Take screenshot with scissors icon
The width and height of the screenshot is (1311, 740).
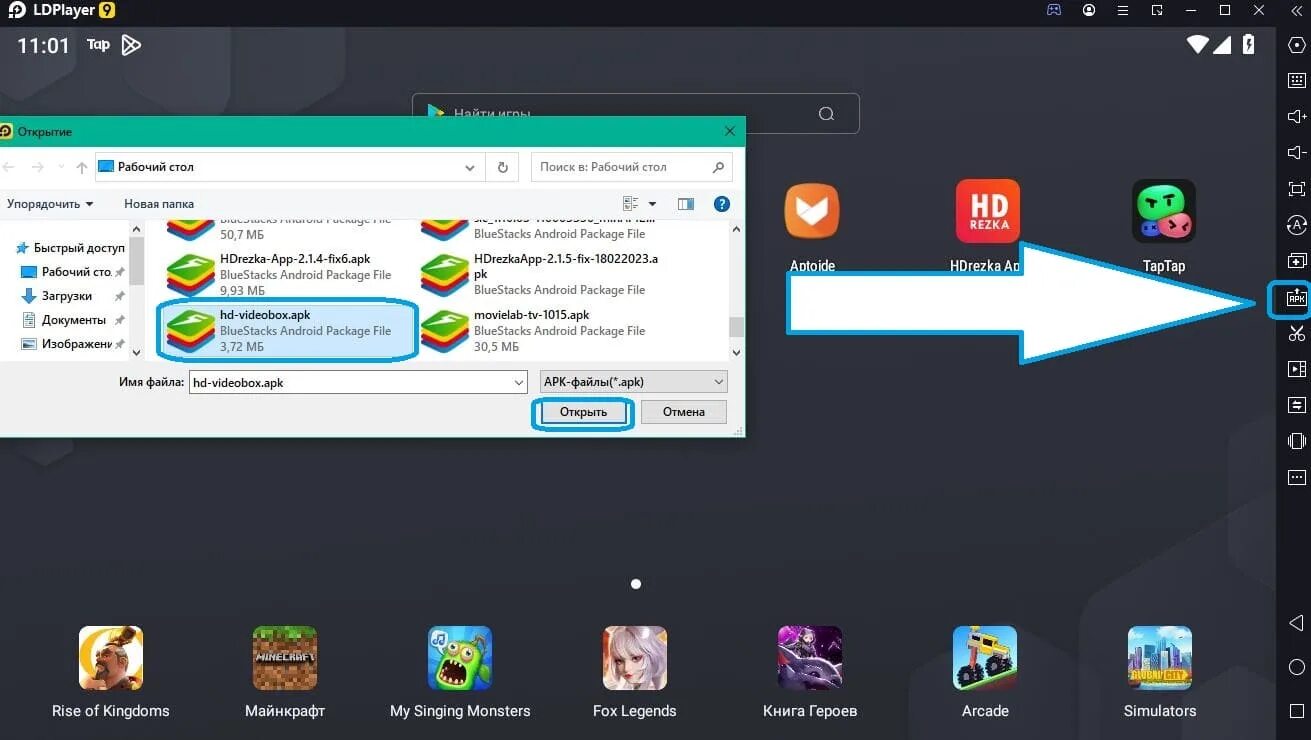1297,333
